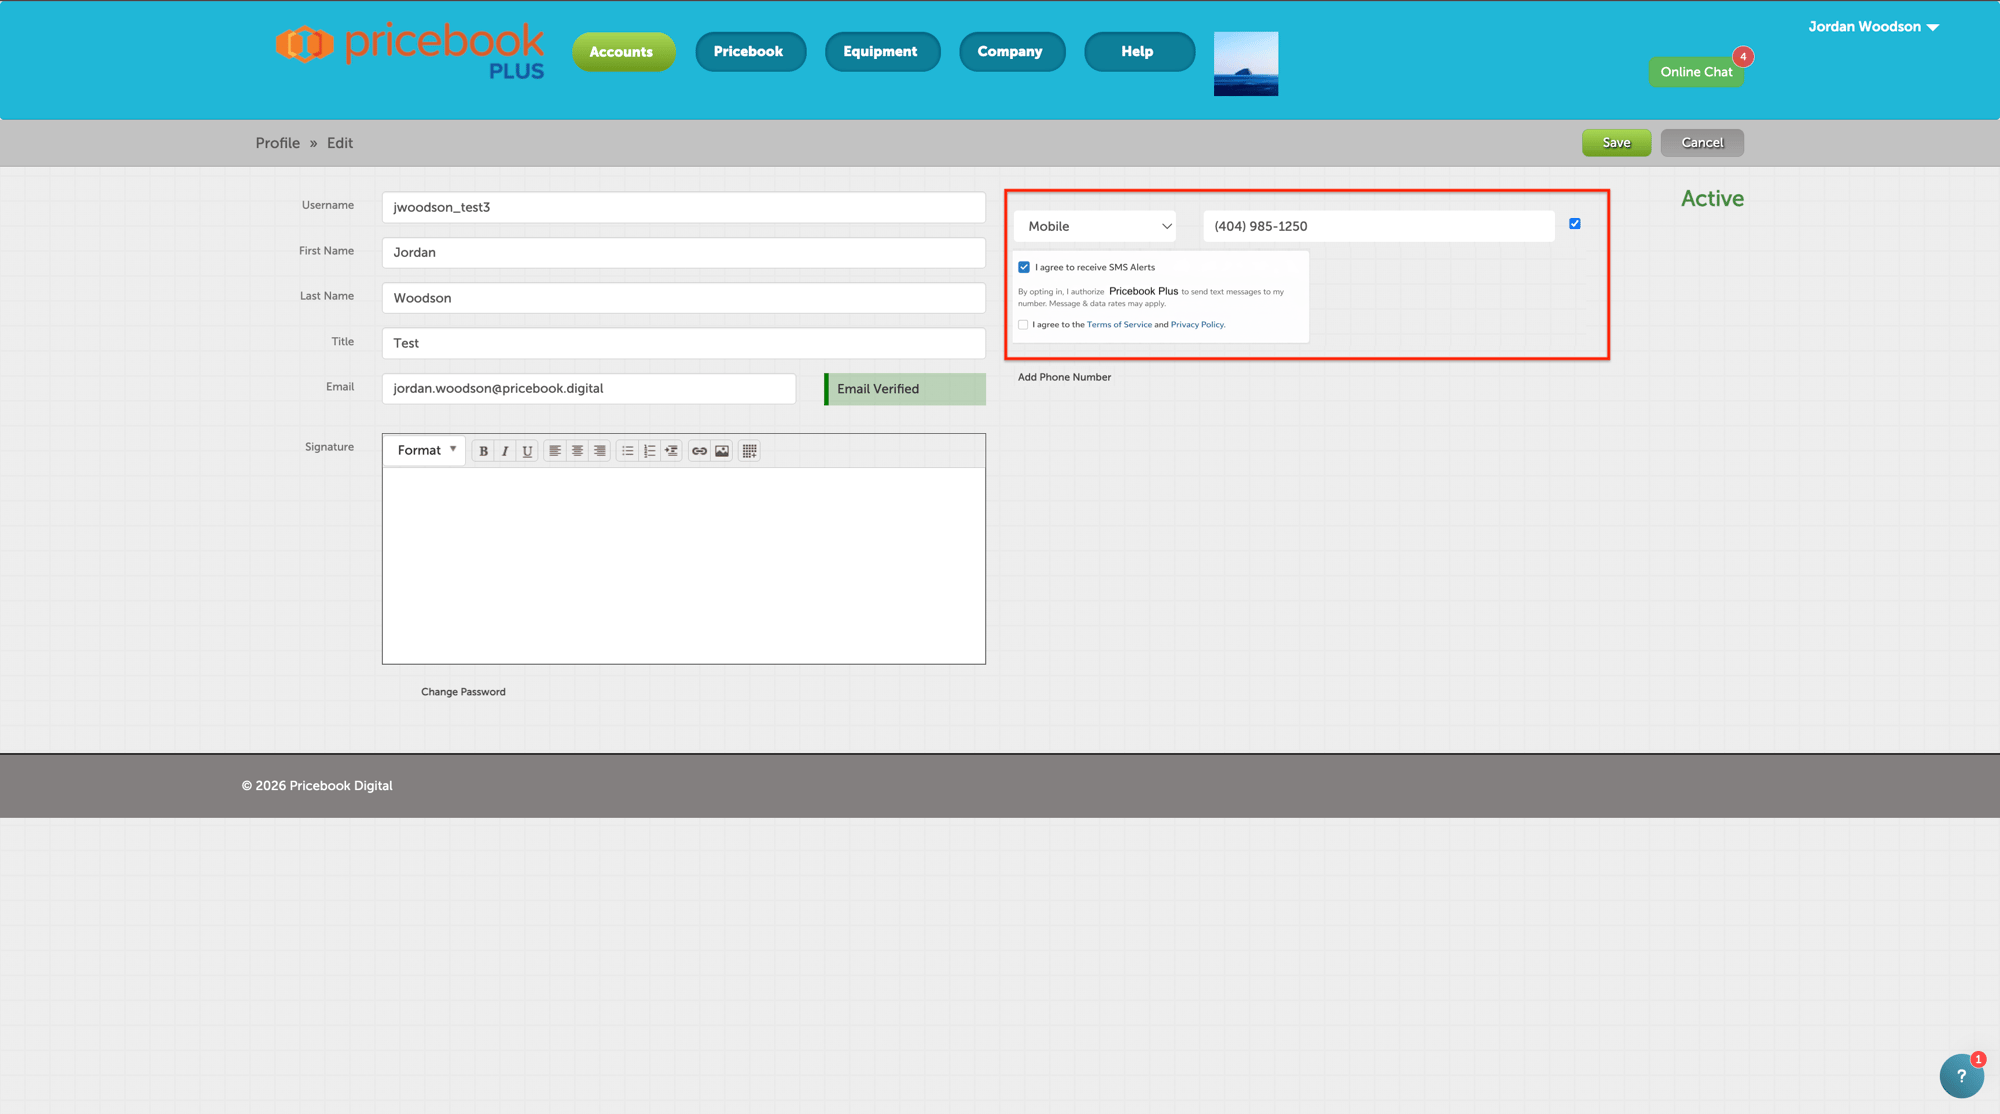Click the green Save button

point(1616,143)
